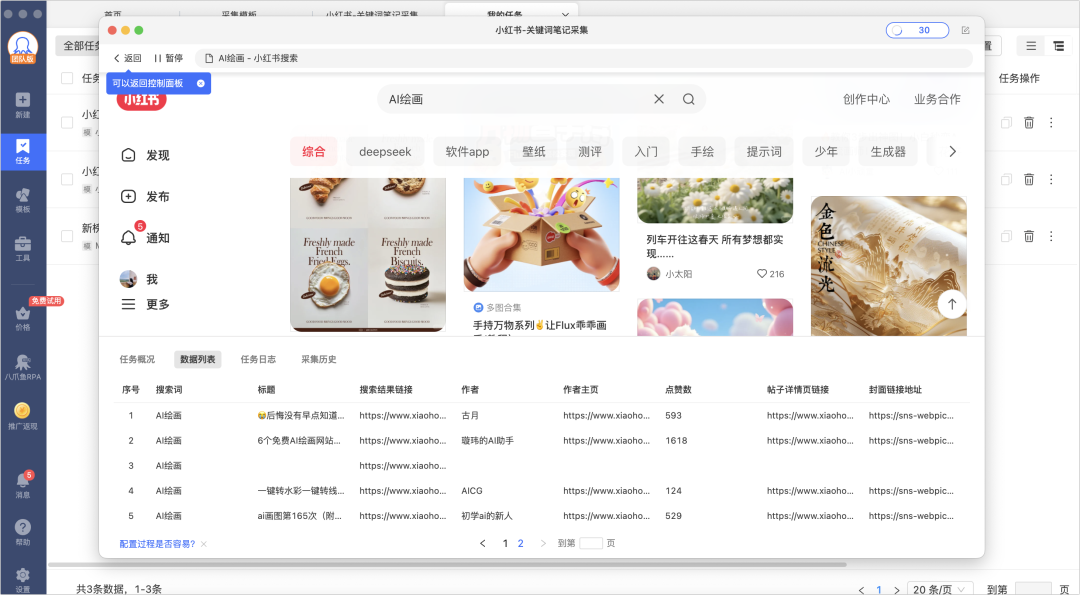This screenshot has height=595, width=1080.
Task: Open 创作中心 link
Action: (x=866, y=99)
